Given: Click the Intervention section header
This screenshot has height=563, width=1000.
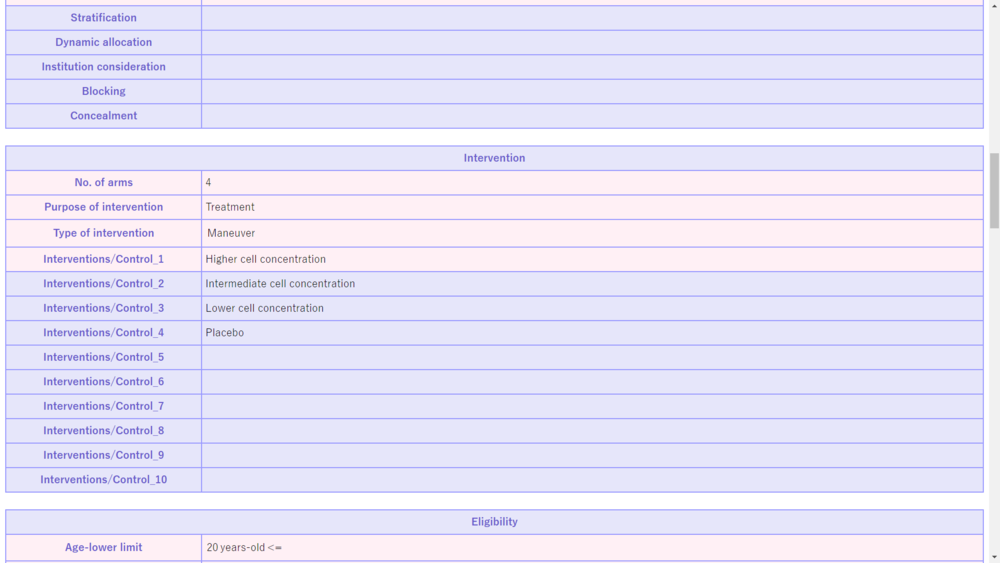Looking at the screenshot, I should [494, 158].
